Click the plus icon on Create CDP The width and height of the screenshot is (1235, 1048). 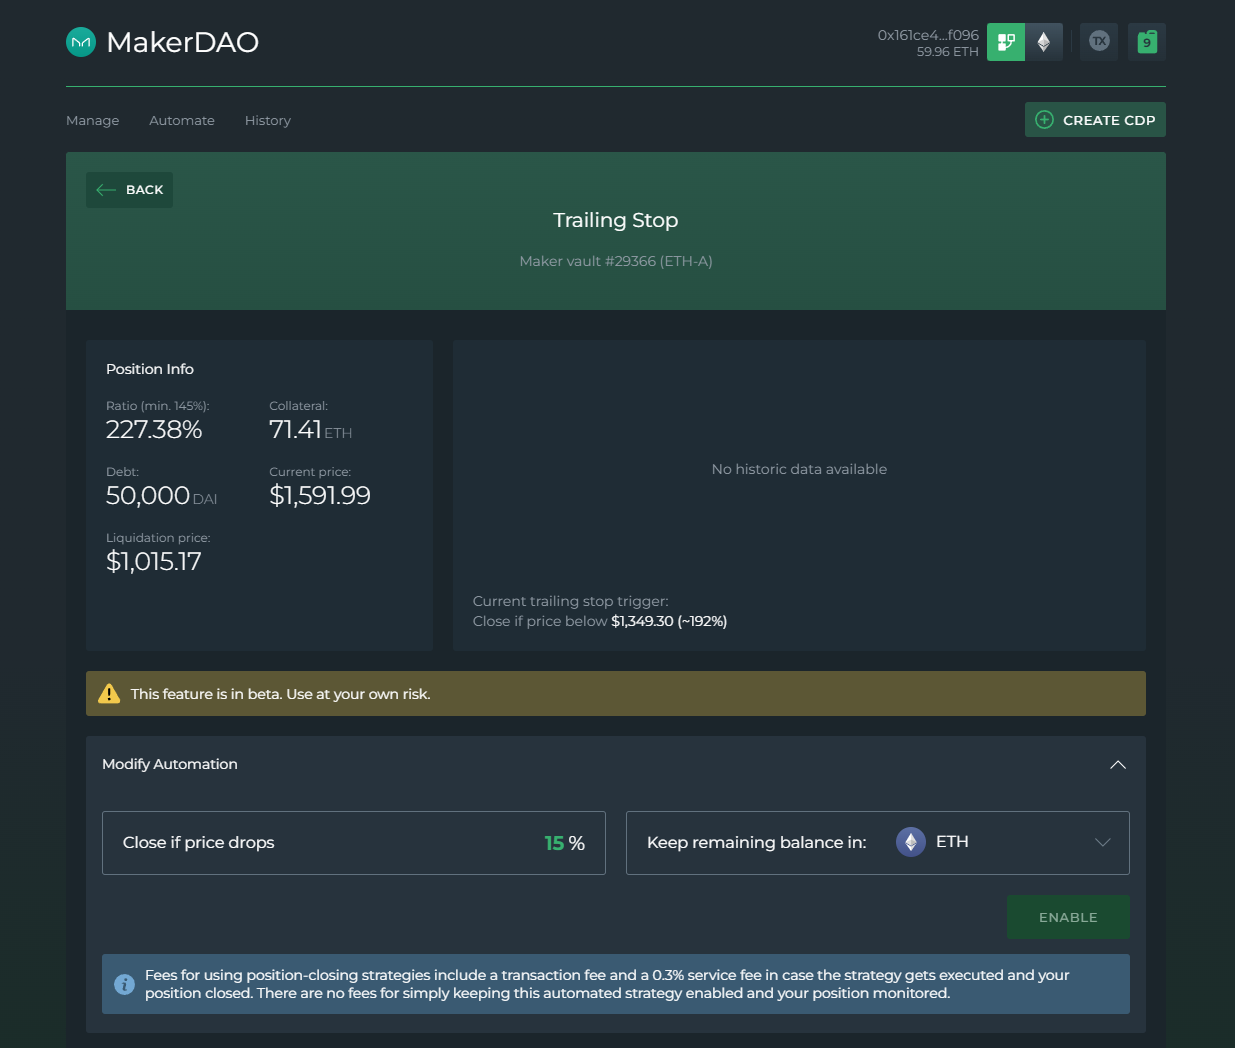click(x=1045, y=120)
